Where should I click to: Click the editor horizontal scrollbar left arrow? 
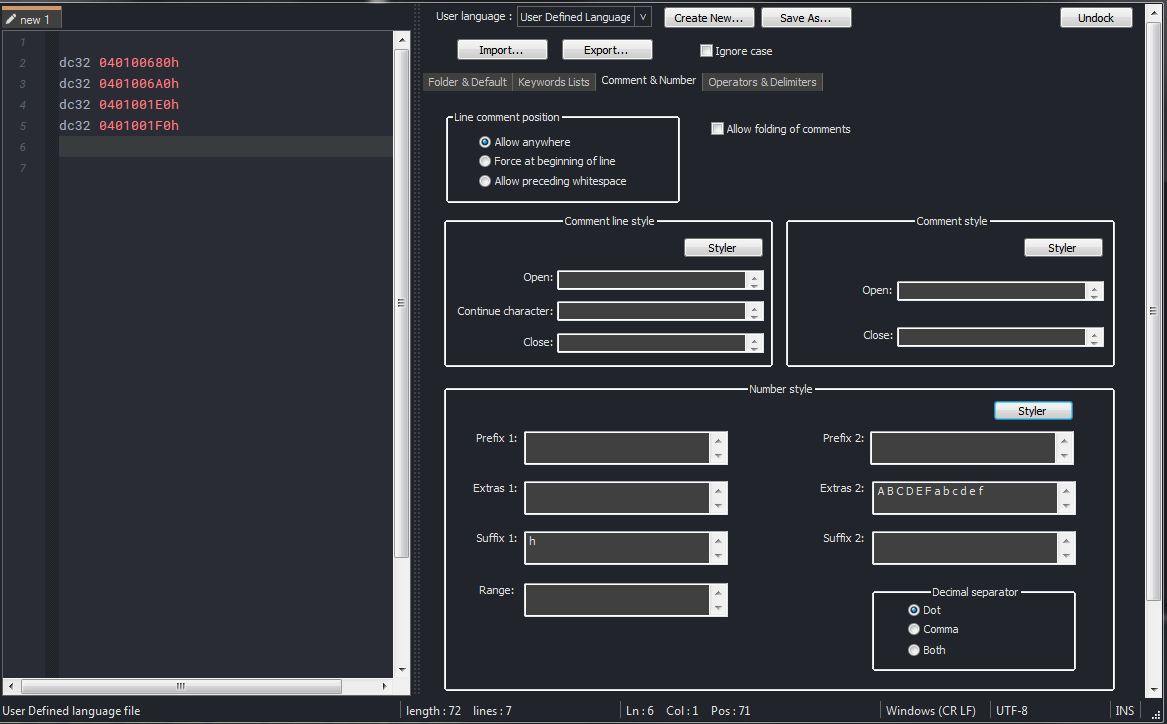pos(10,686)
